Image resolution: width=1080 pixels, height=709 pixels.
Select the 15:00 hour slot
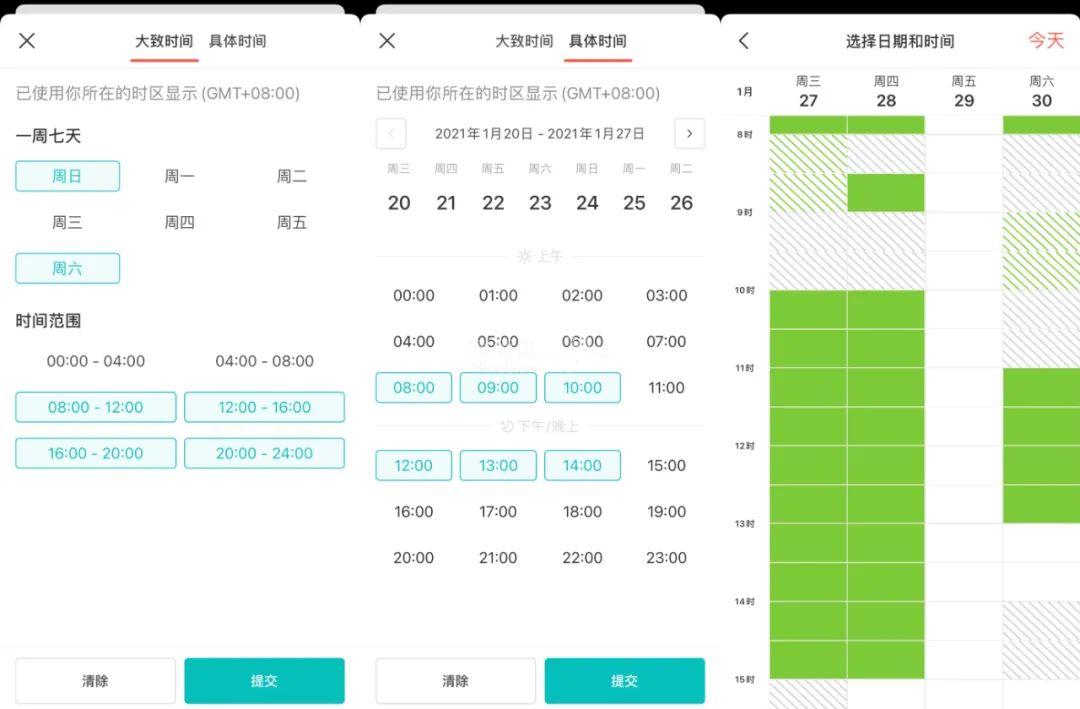pos(667,466)
